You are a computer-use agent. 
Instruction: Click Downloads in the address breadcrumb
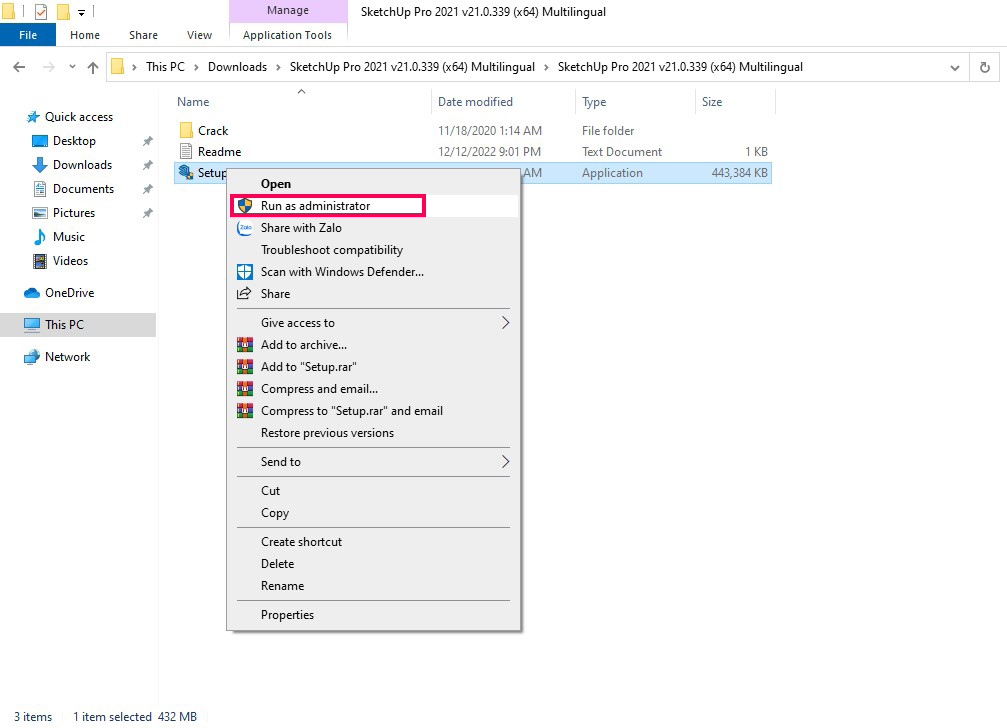(237, 67)
